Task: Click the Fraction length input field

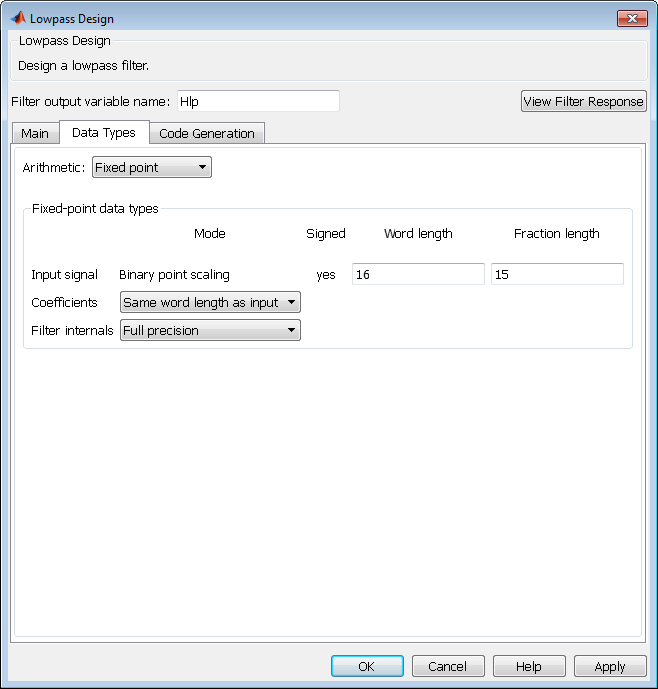Action: click(x=557, y=275)
